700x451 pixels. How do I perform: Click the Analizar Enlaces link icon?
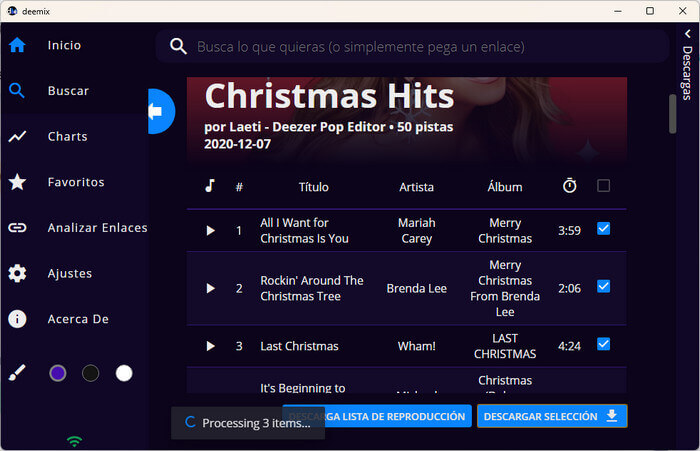click(17, 228)
